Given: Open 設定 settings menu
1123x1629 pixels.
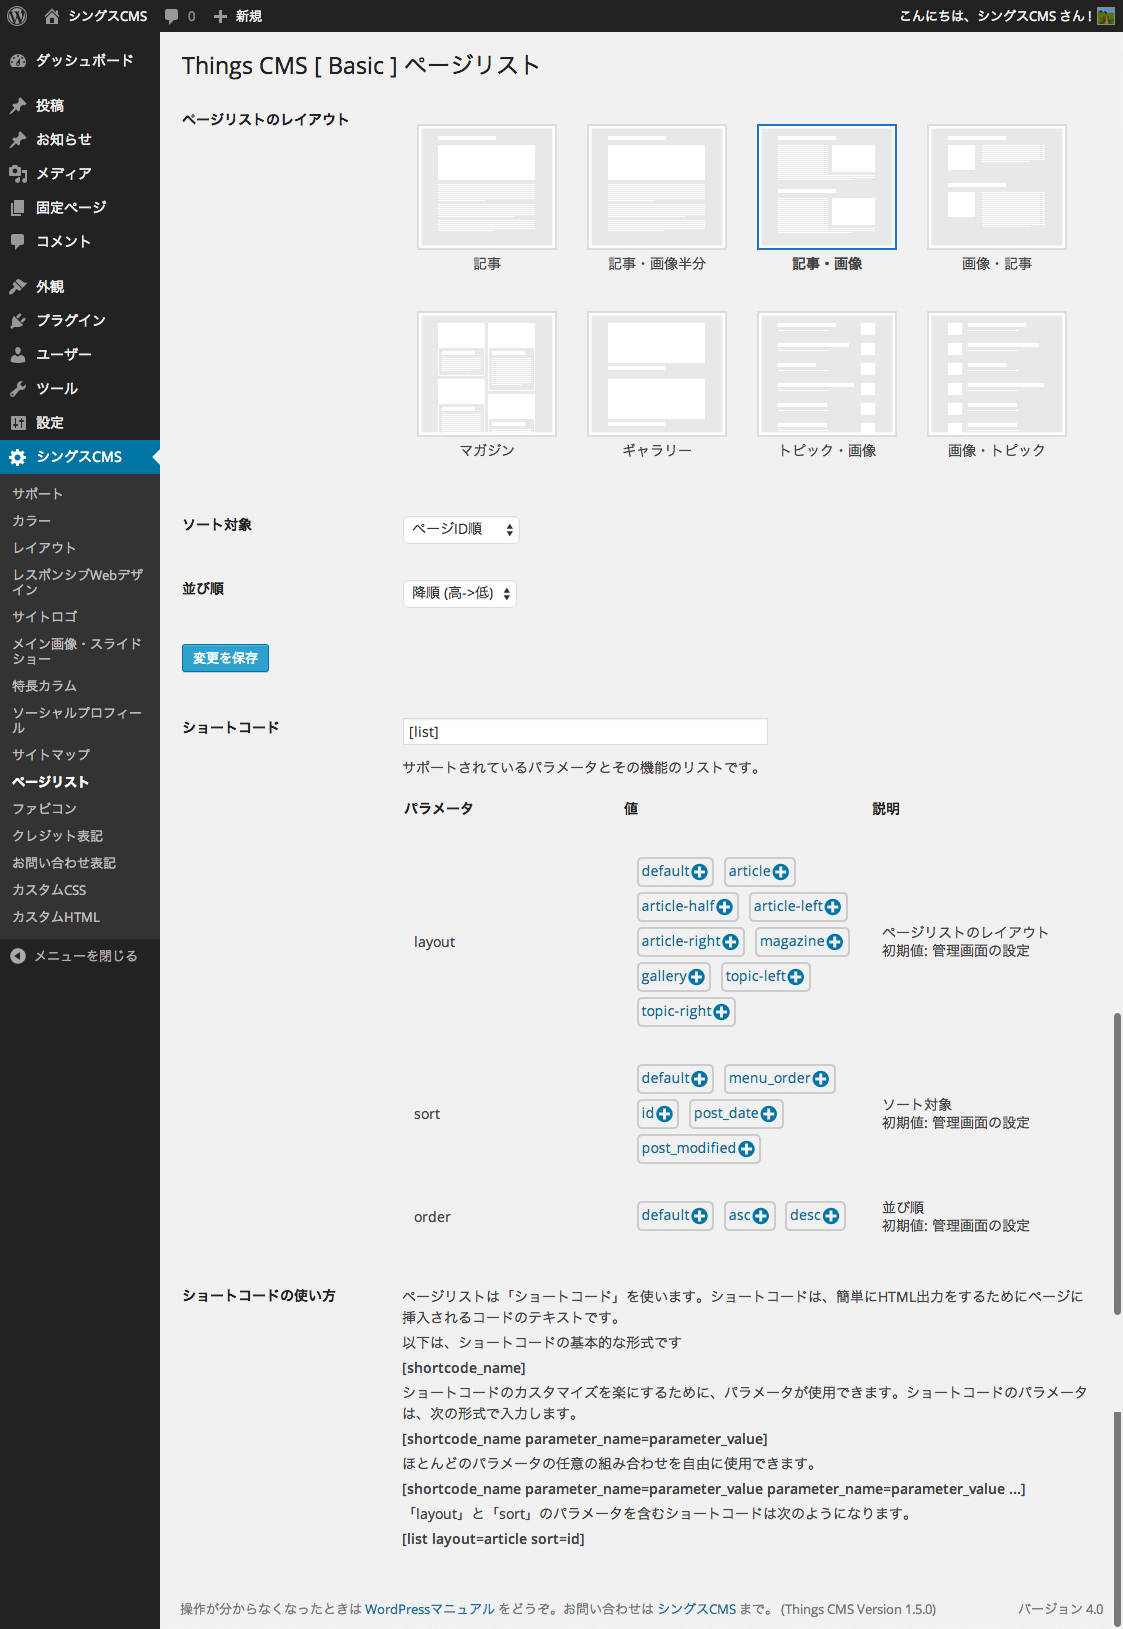Looking at the screenshot, I should coord(80,423).
